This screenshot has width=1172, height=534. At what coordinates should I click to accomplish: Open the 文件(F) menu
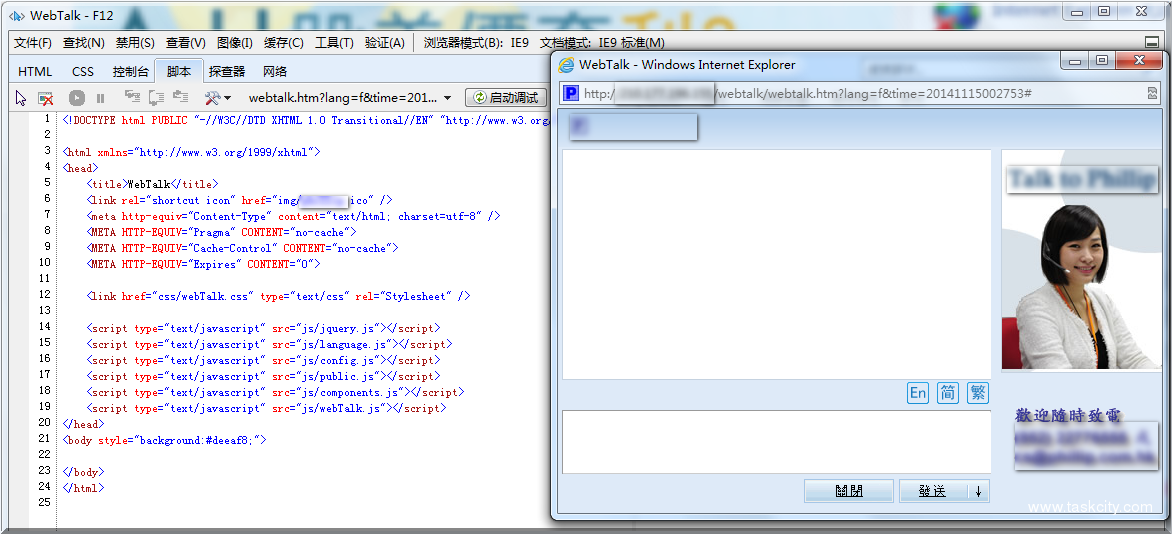tap(32, 43)
